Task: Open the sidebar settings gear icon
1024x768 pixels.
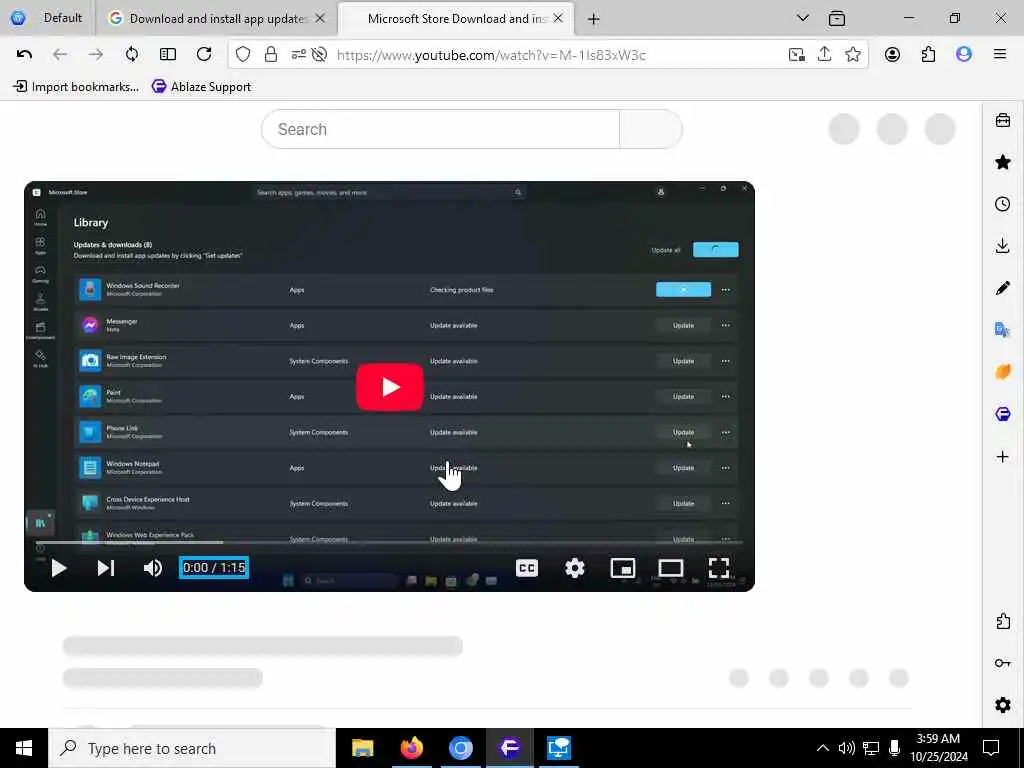Action: [1003, 705]
